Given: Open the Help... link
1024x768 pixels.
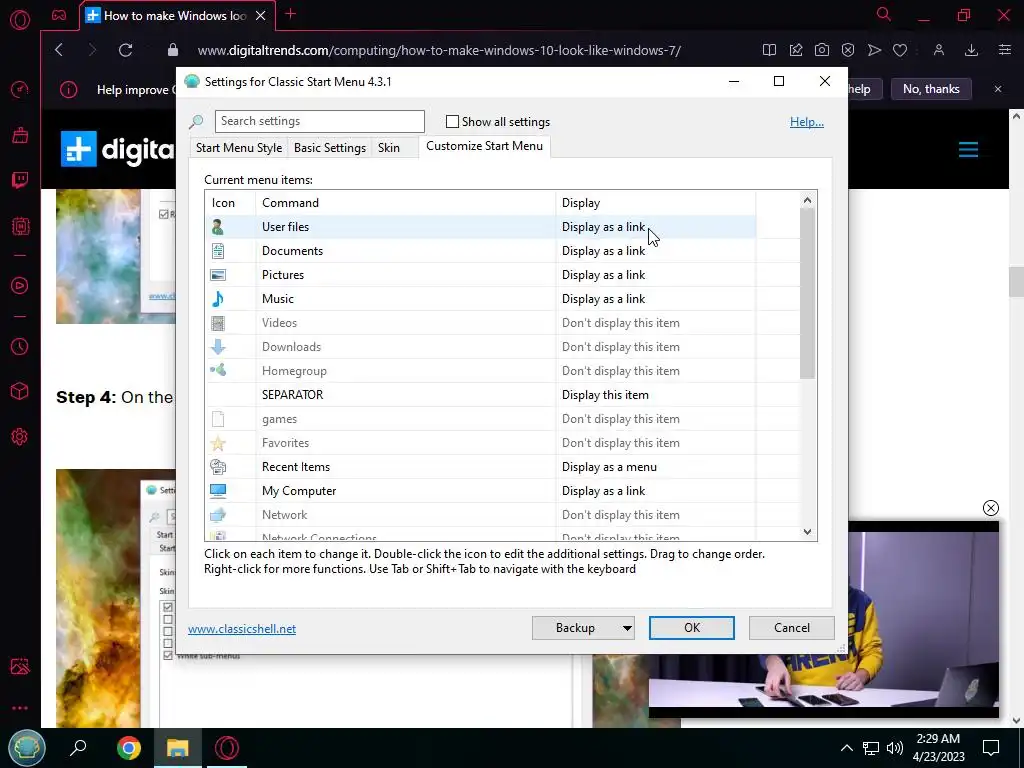Looking at the screenshot, I should click(807, 121).
